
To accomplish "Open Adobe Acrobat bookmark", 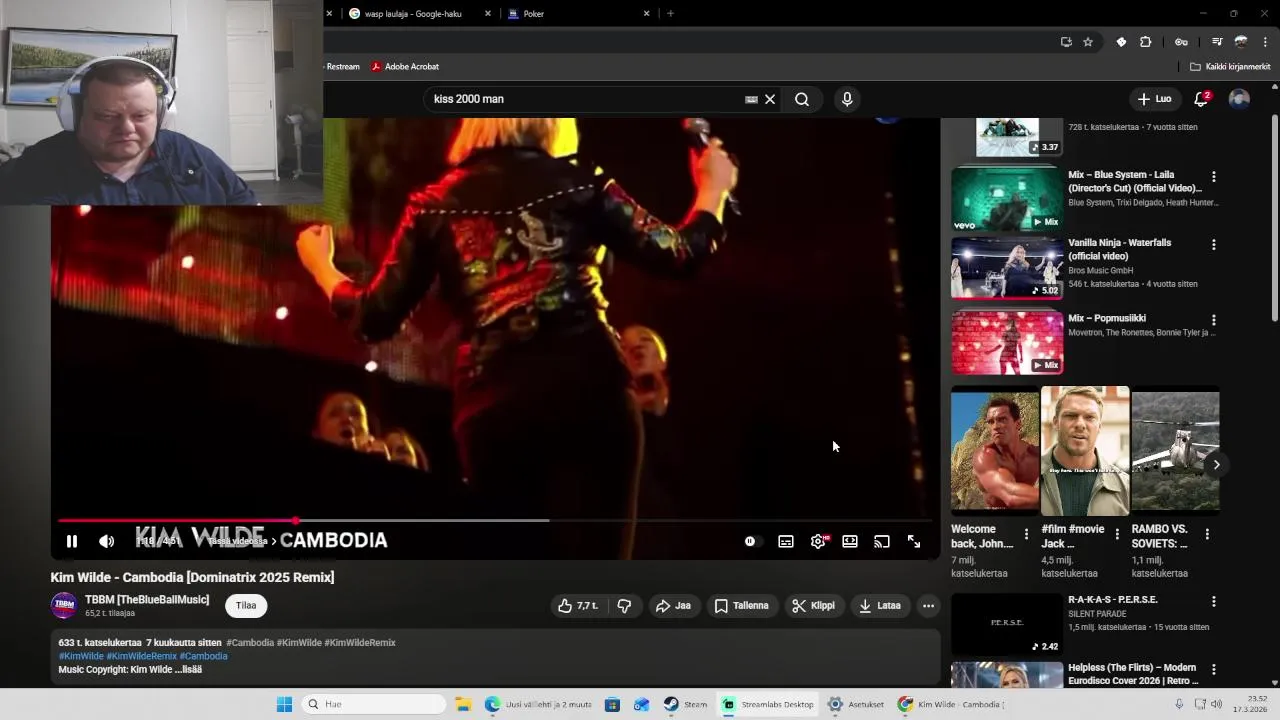I will [405, 67].
